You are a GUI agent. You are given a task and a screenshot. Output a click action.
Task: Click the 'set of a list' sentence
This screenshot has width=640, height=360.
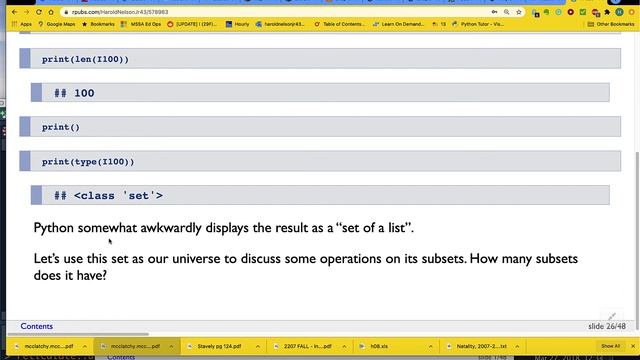click(x=224, y=228)
